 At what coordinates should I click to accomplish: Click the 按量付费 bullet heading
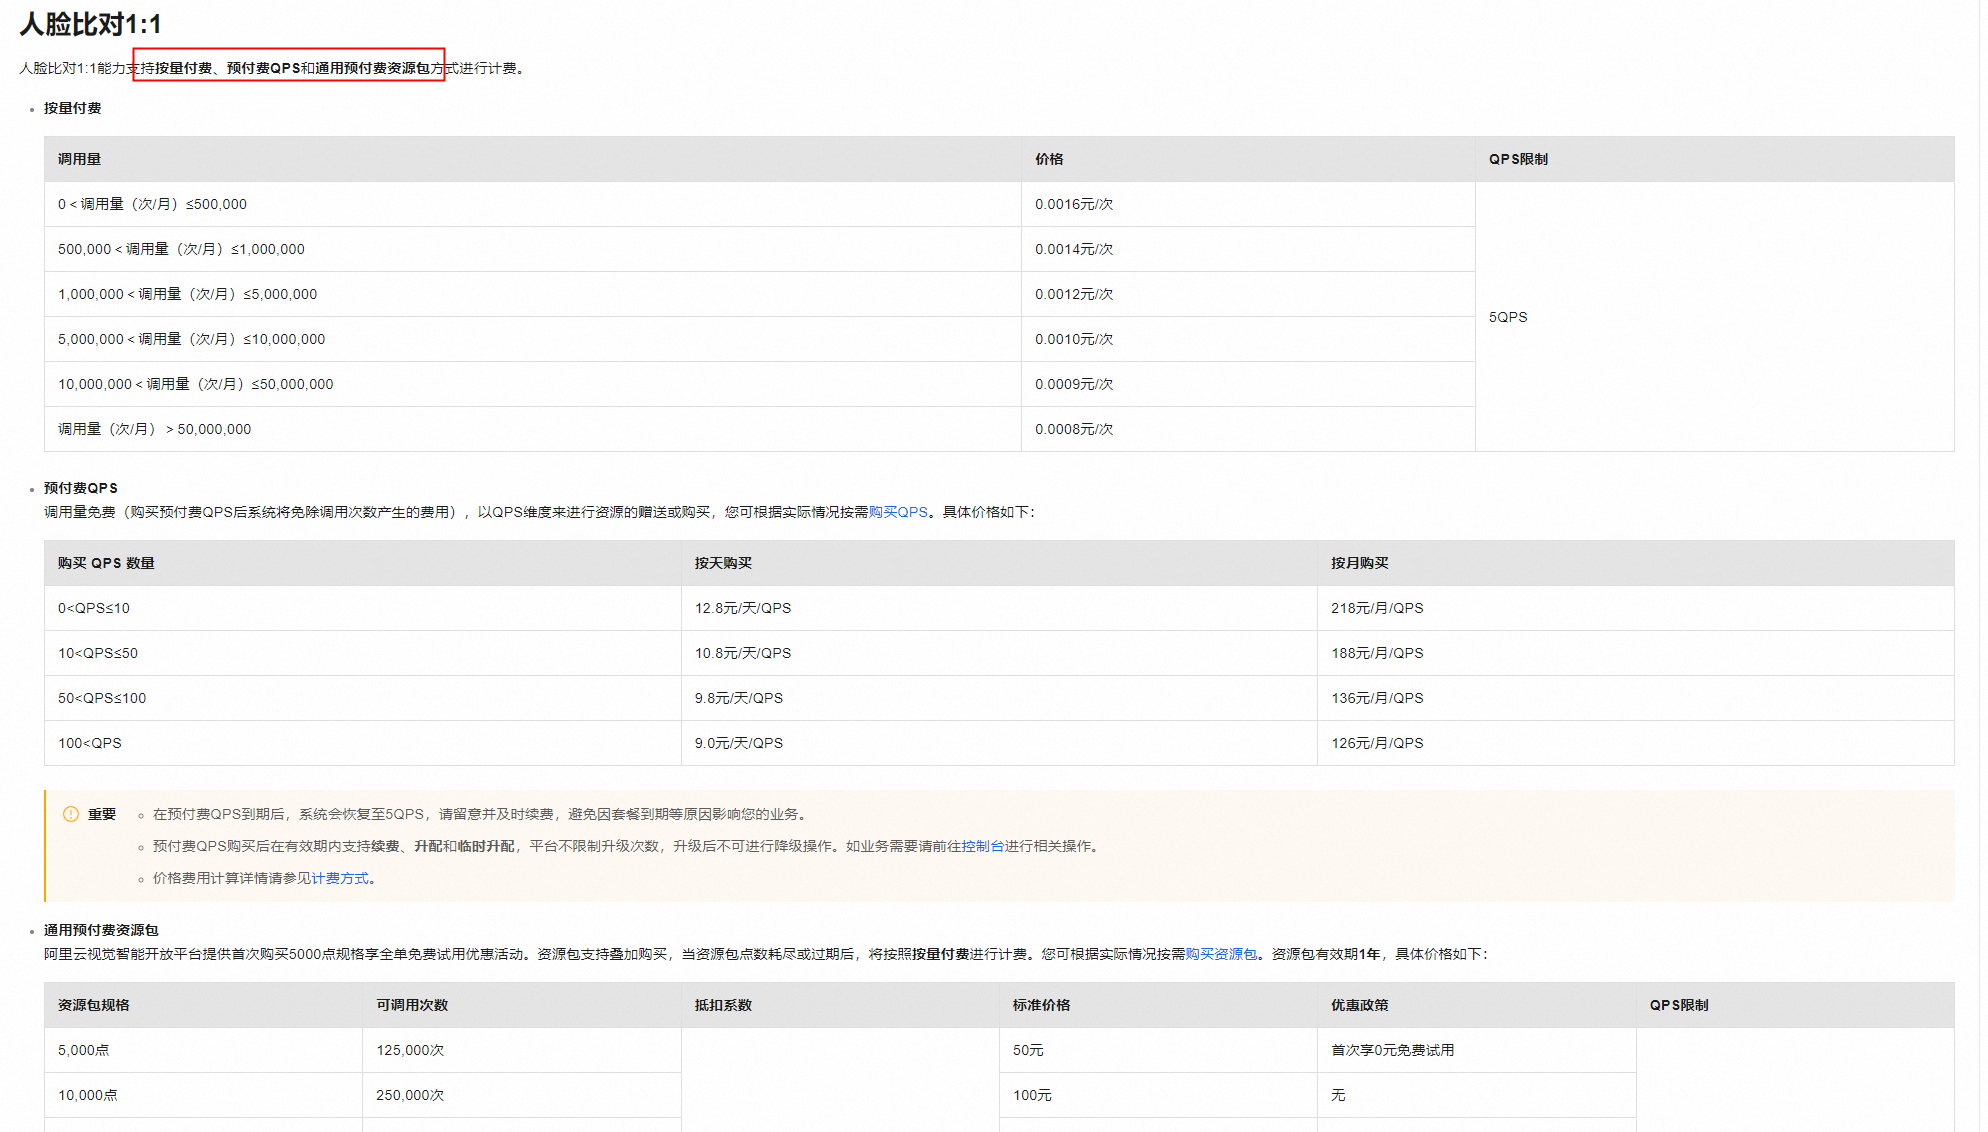click(x=72, y=108)
